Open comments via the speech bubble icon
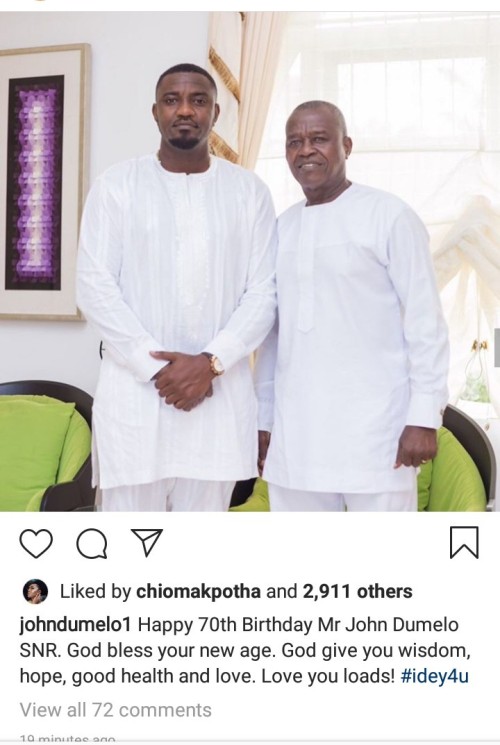This screenshot has height=745, width=500. 91,544
